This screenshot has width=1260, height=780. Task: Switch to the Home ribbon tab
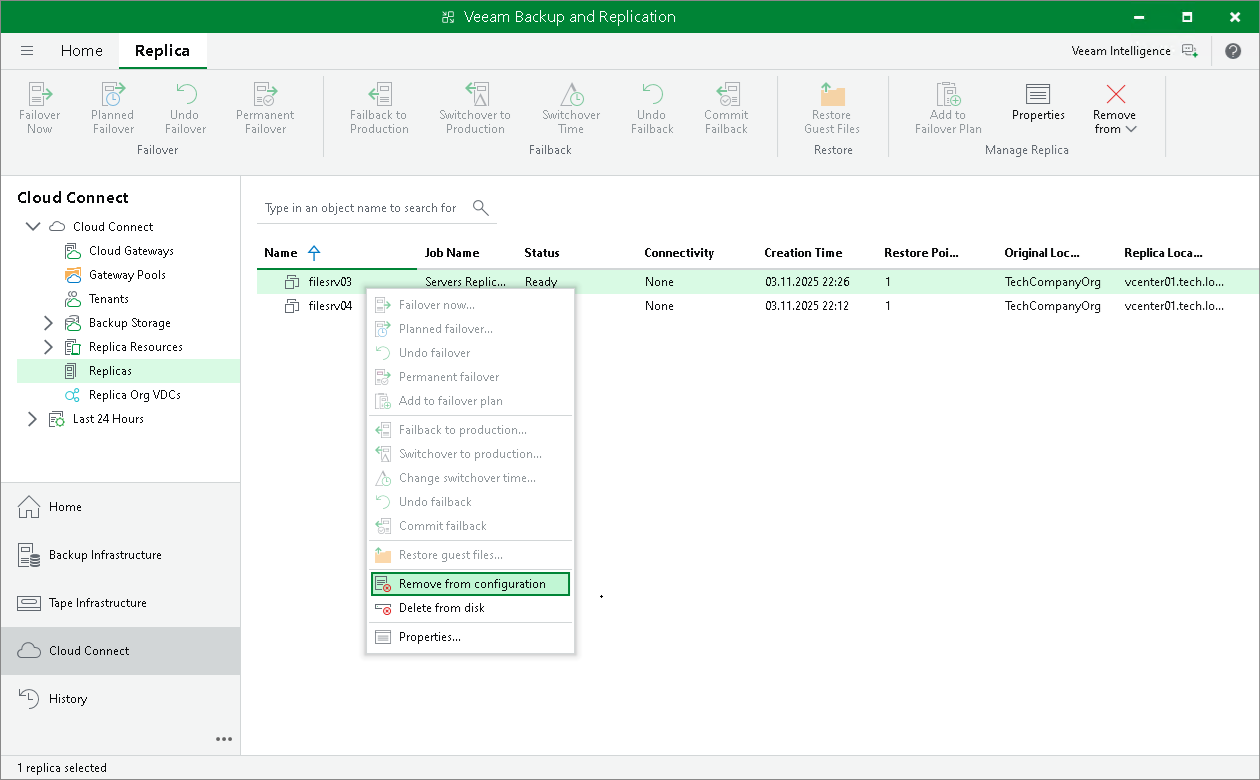coord(81,51)
